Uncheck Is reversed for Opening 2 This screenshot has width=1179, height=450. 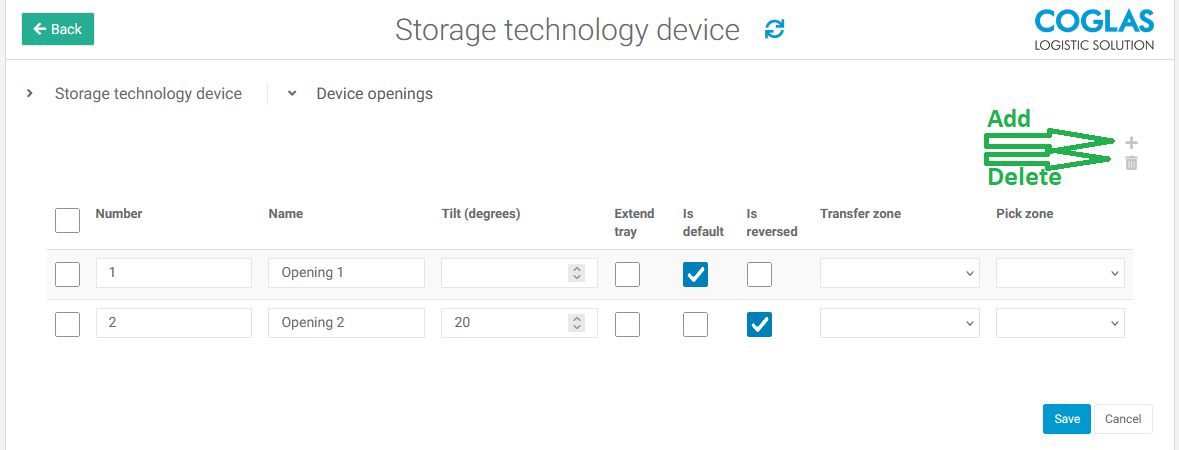click(x=759, y=324)
